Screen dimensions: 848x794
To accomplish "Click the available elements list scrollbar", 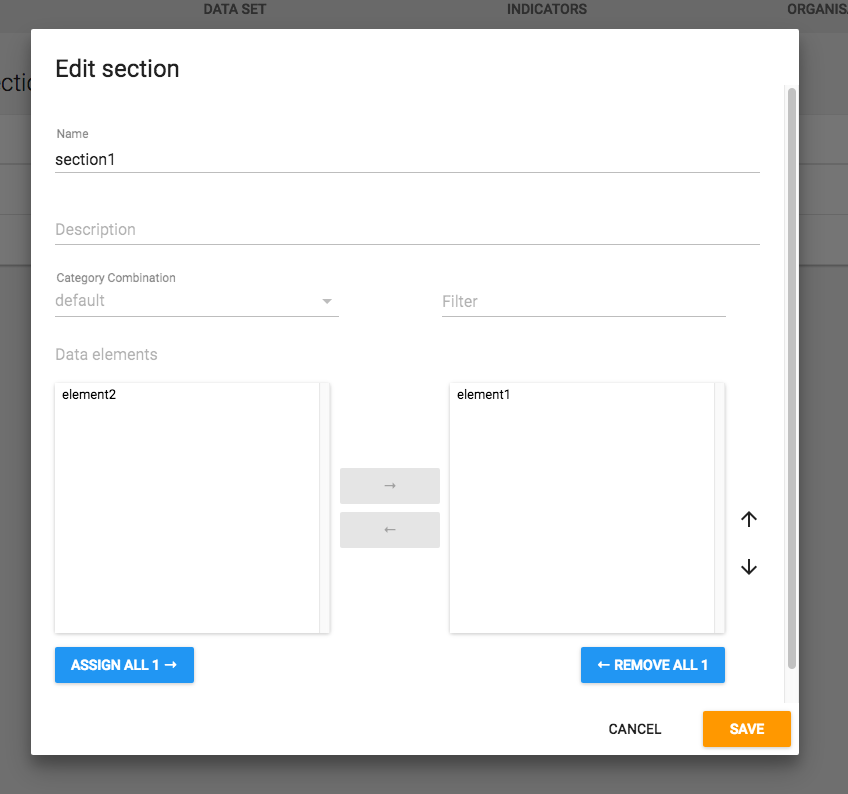I will point(324,507).
